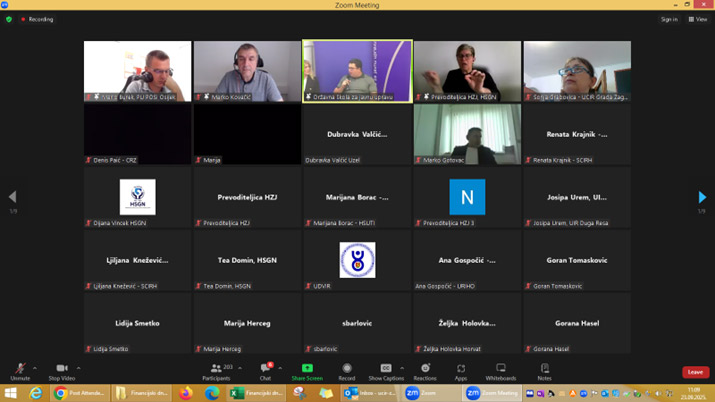The image size is (715, 402).
Task: Open Whiteboards
Action: [x=501, y=370]
